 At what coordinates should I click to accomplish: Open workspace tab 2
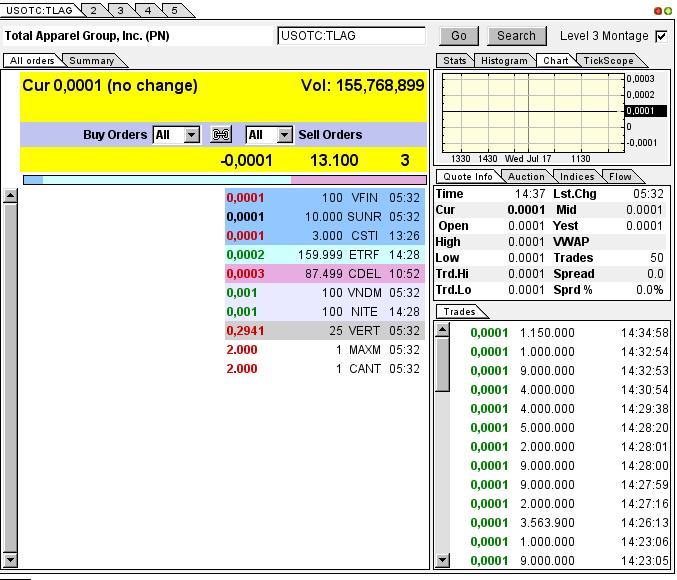[x=92, y=10]
